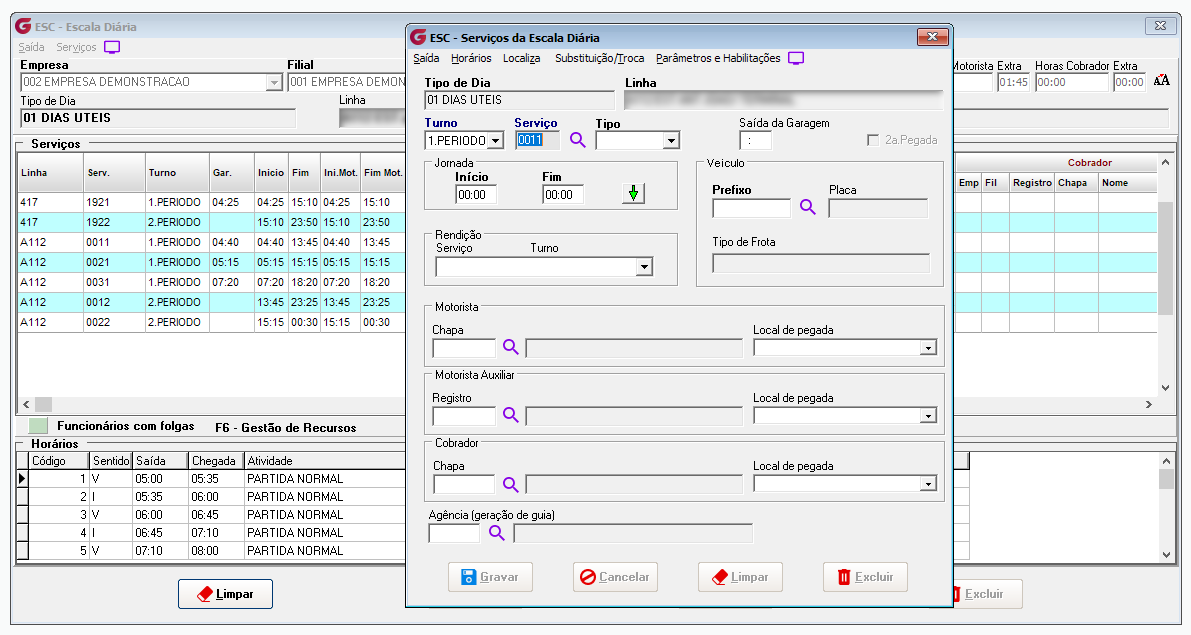Viewport: 1191px width, 635px height.
Task: Click the Registro column header under Cobrador
Action: pos(1032,183)
